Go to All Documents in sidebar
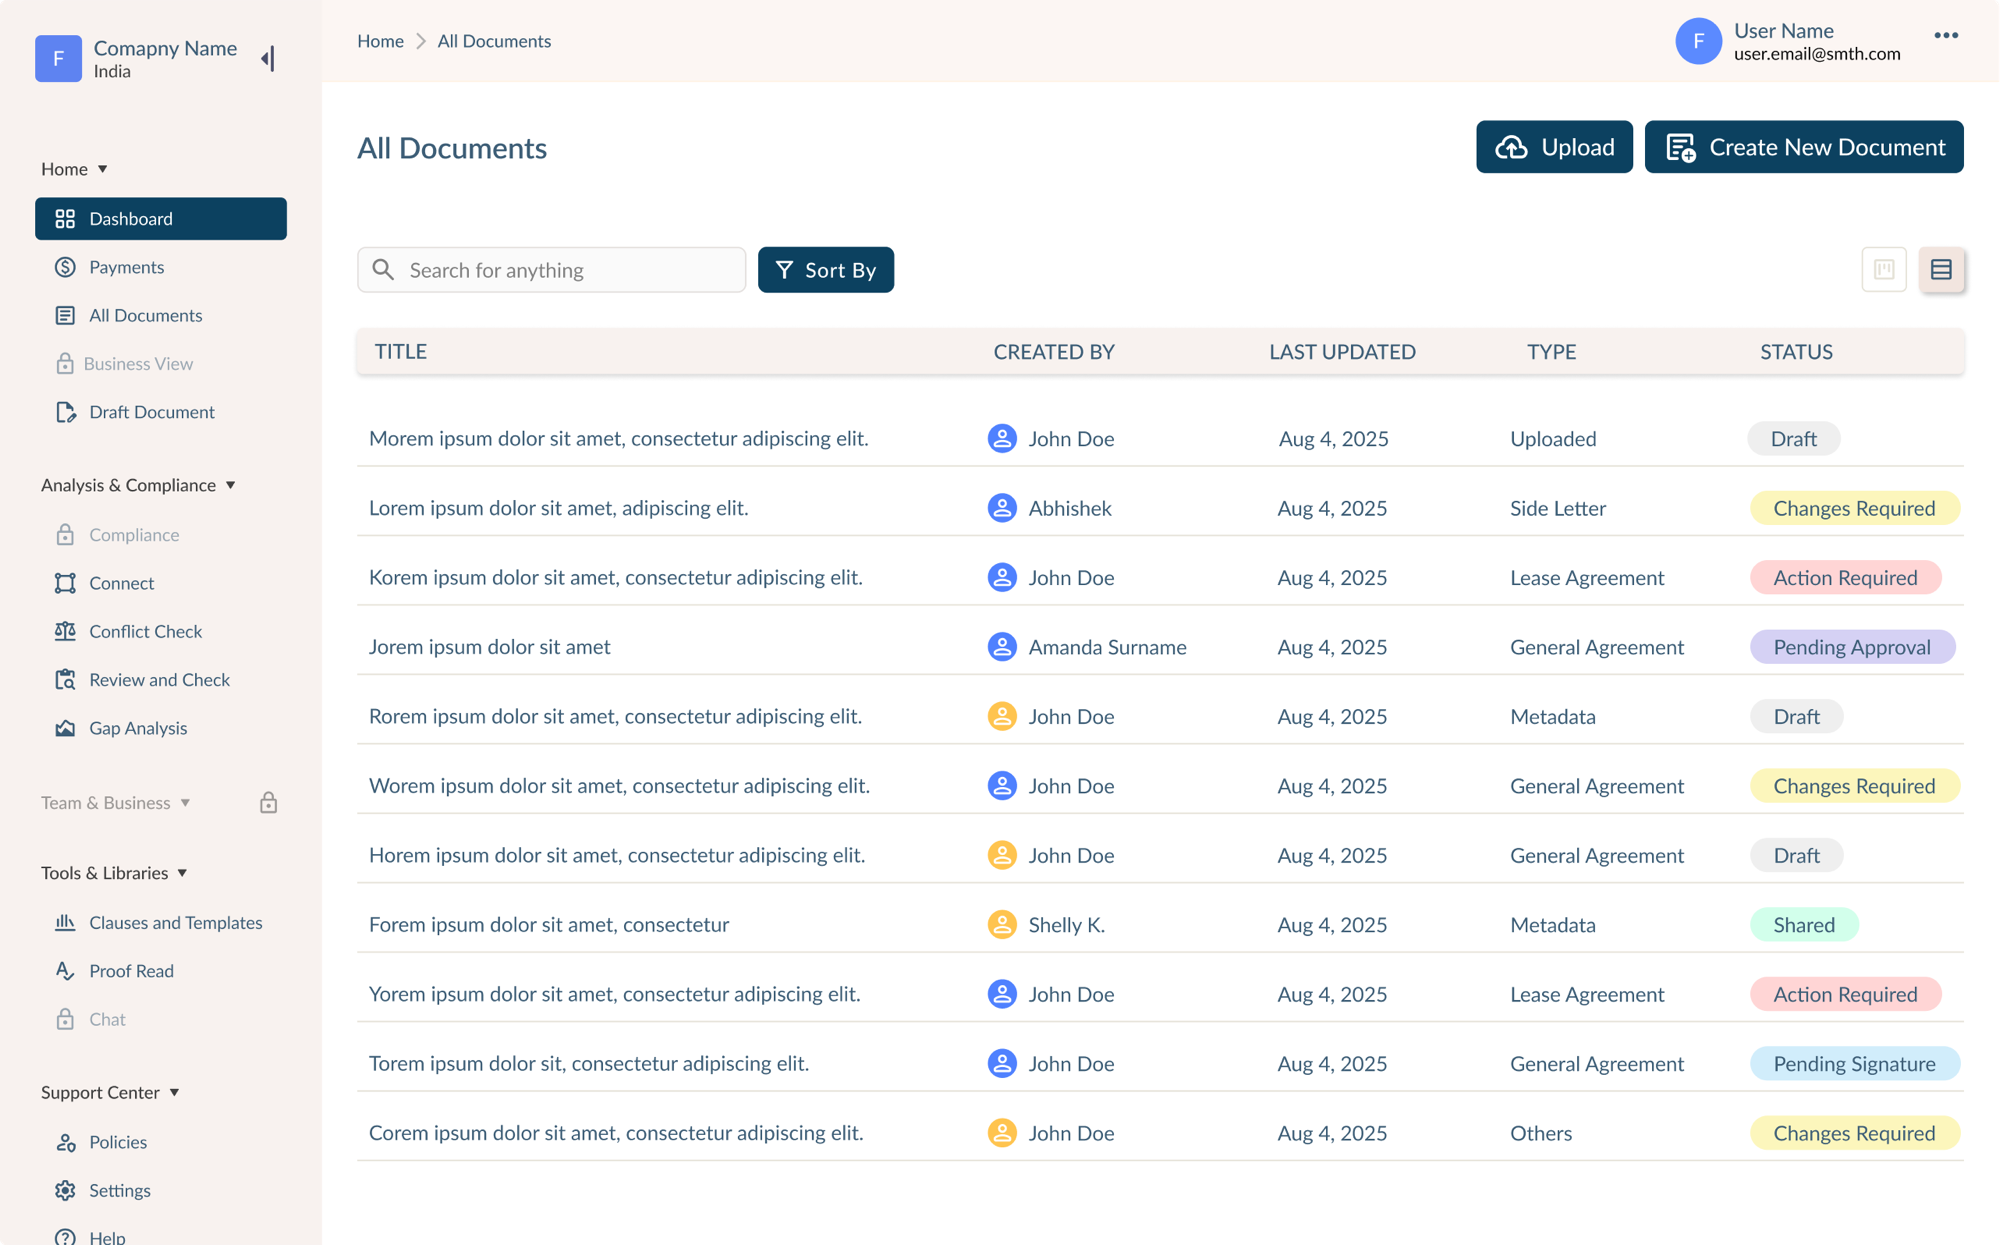 tap(145, 315)
